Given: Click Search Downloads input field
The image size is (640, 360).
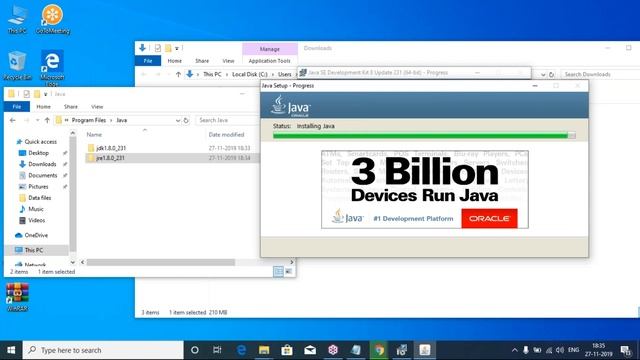Looking at the screenshot, I should click(x=600, y=74).
